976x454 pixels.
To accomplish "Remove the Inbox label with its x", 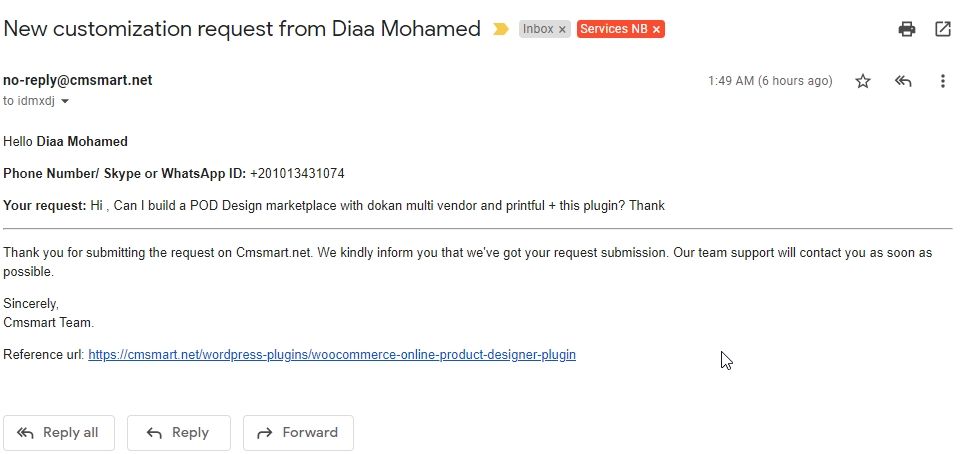I will 562,30.
